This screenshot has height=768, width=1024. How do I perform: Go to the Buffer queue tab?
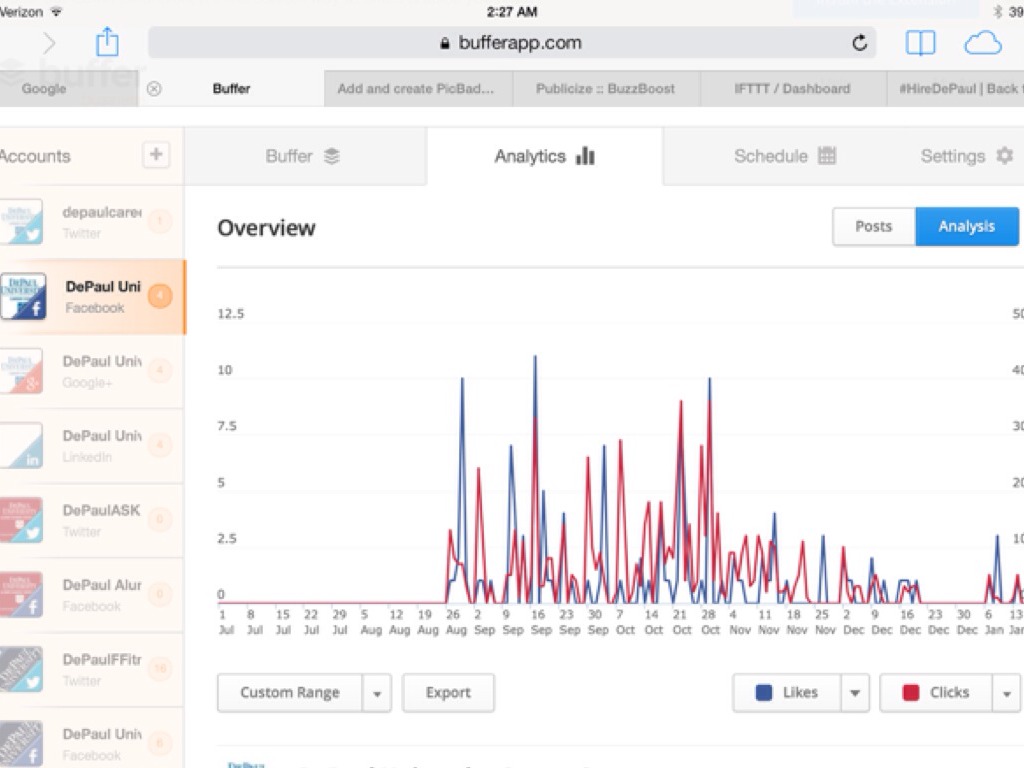point(304,156)
